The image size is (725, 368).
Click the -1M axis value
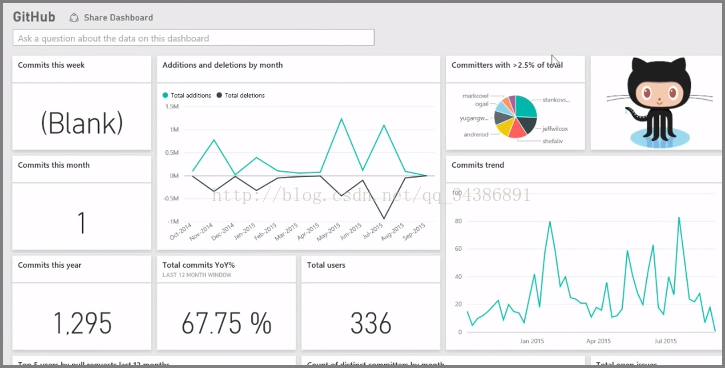(172, 222)
